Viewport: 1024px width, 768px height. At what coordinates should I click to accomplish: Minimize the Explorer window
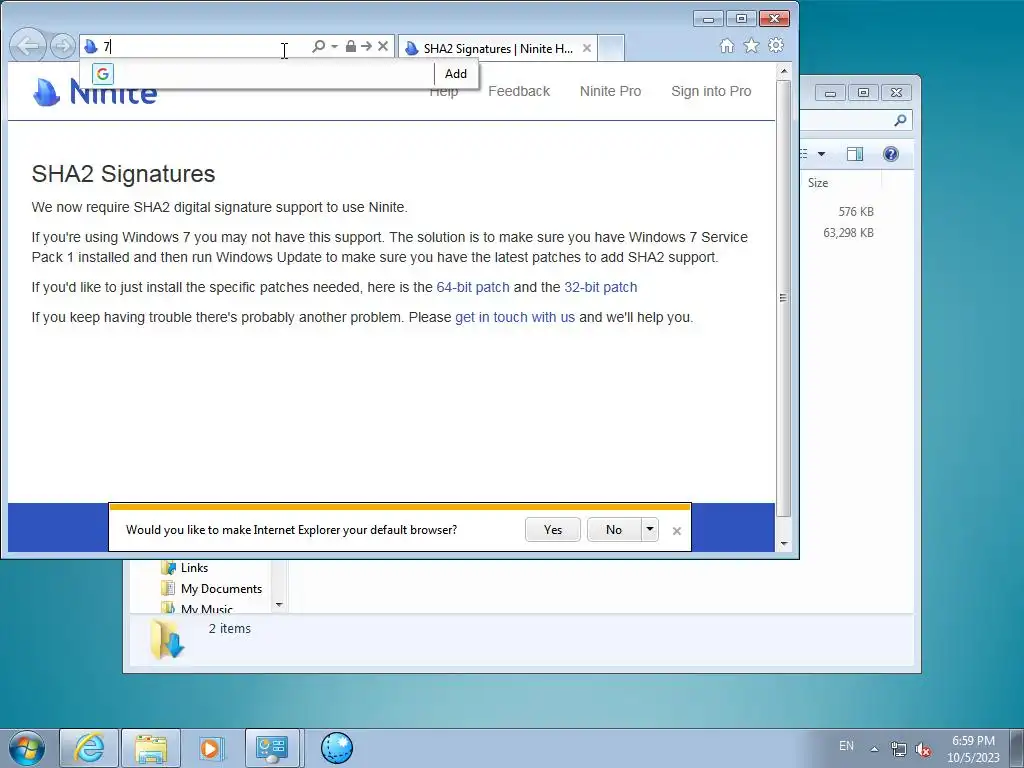coord(830,93)
